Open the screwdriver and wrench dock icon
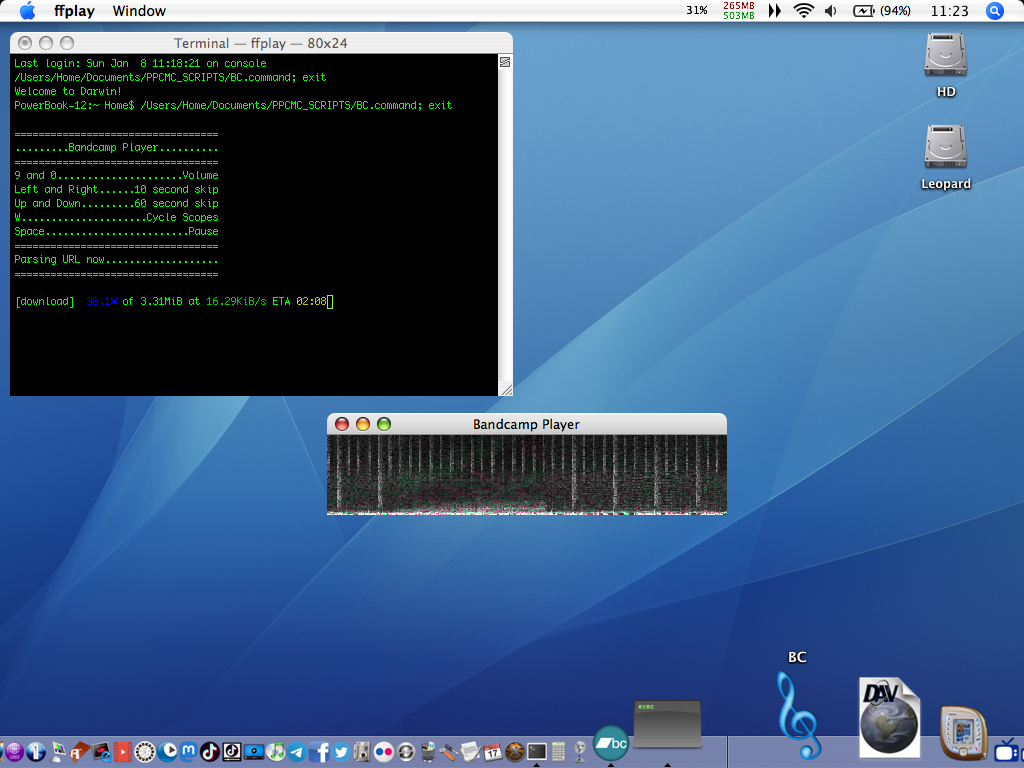The width and height of the screenshot is (1024, 768). pyautogui.click(x=449, y=752)
